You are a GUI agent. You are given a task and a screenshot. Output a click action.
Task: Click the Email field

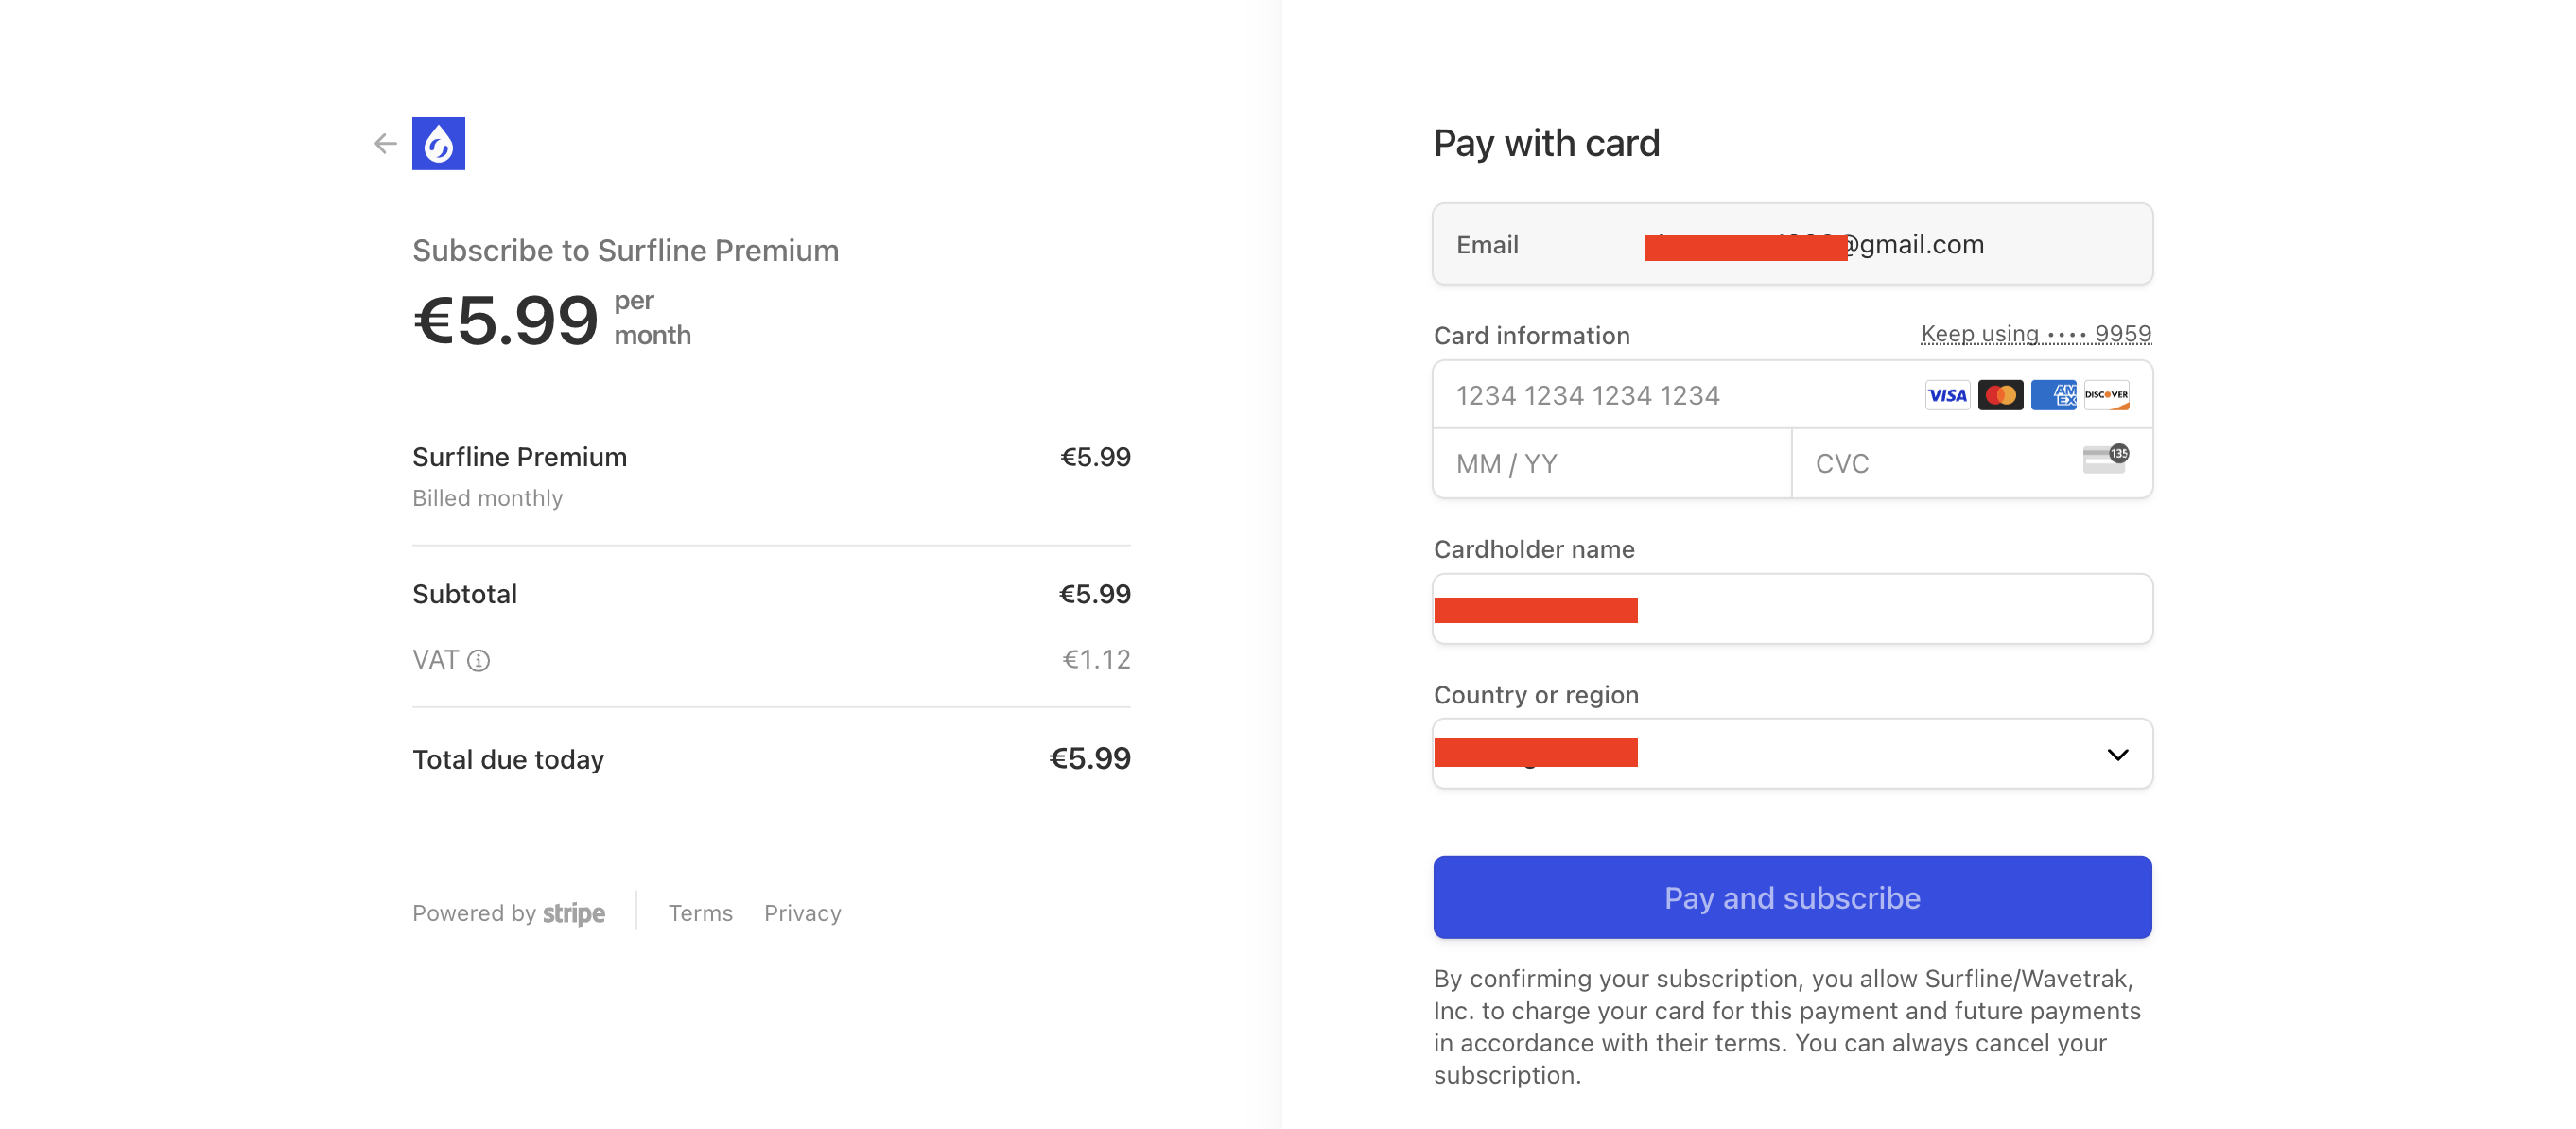[1792, 244]
